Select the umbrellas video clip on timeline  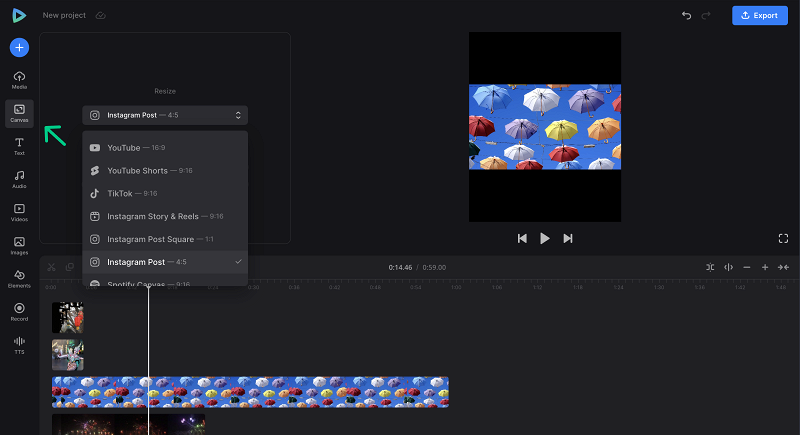(250, 392)
